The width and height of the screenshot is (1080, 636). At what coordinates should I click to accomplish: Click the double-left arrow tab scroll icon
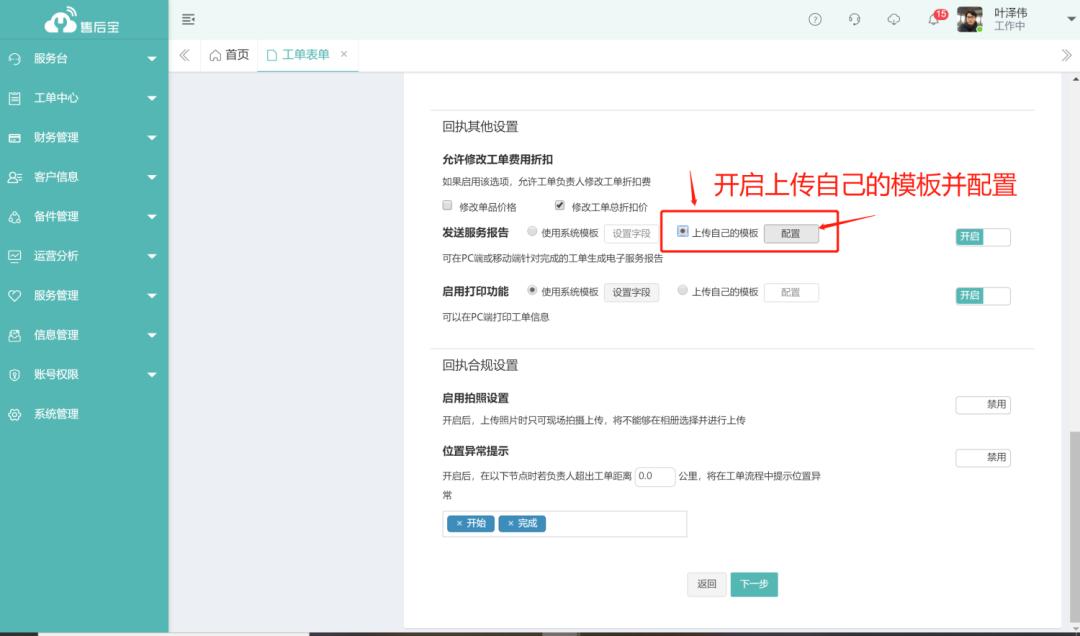[x=184, y=55]
